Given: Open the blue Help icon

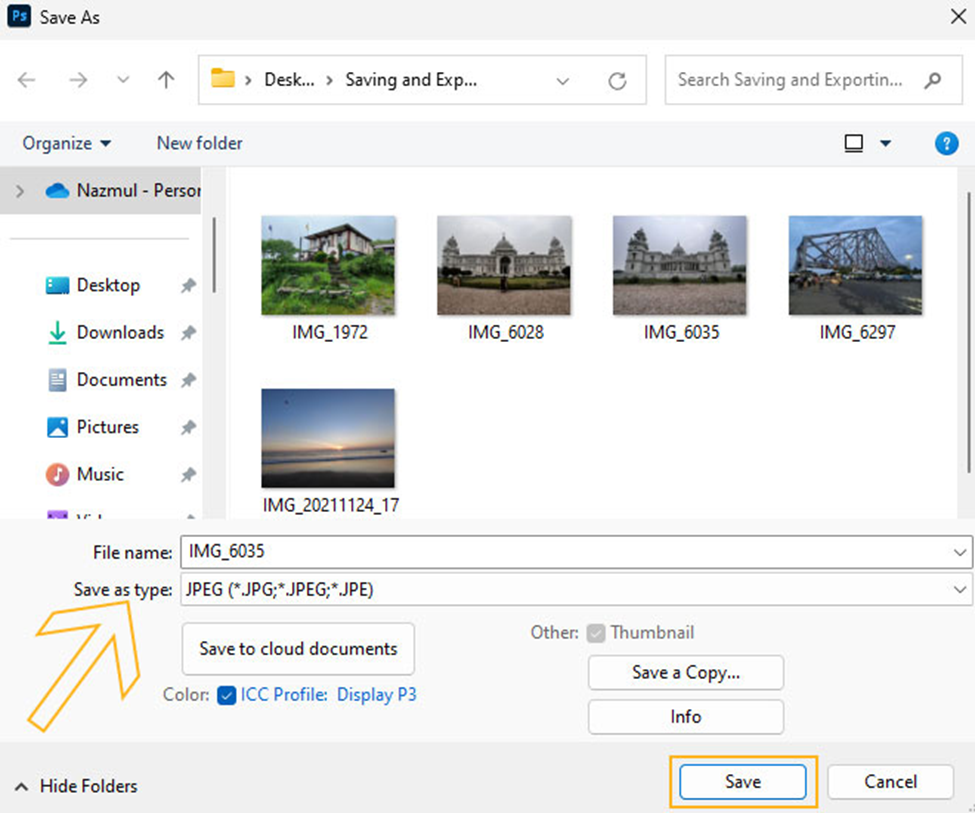Looking at the screenshot, I should (x=946, y=143).
